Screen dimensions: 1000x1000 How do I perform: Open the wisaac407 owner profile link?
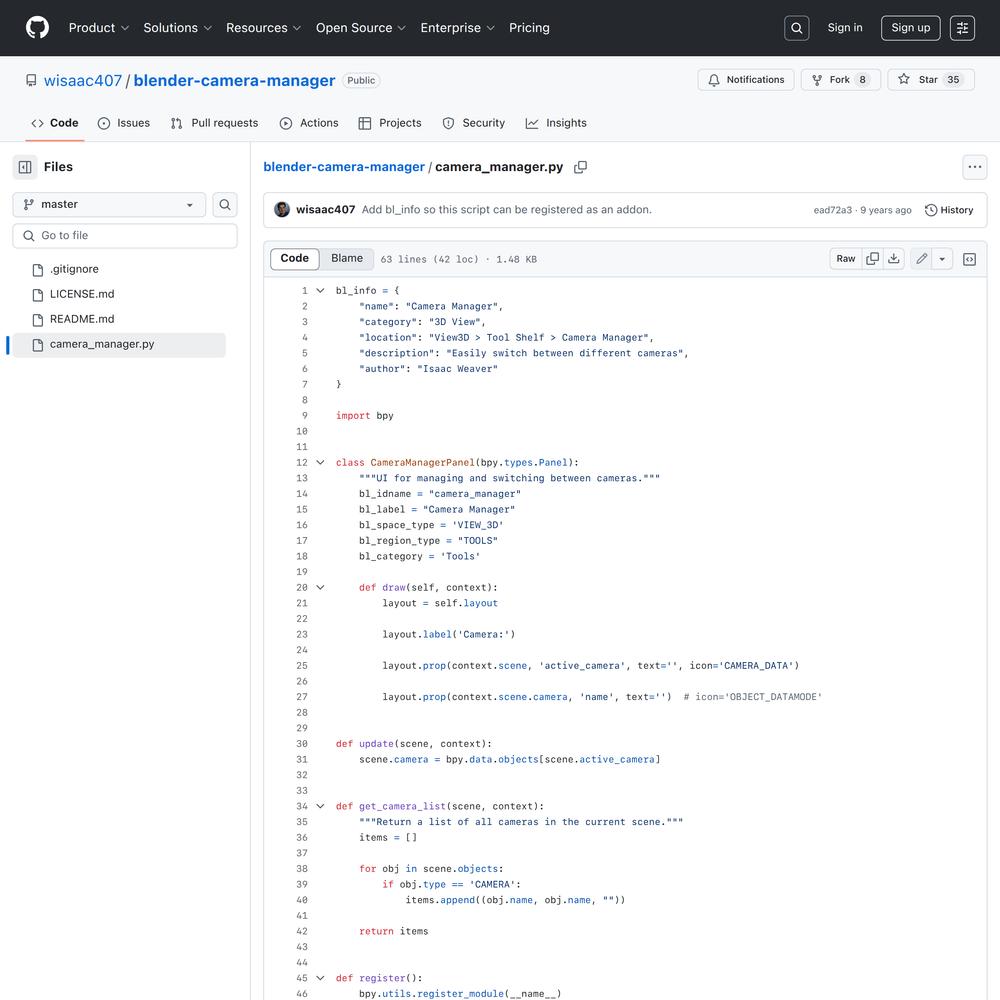[83, 81]
